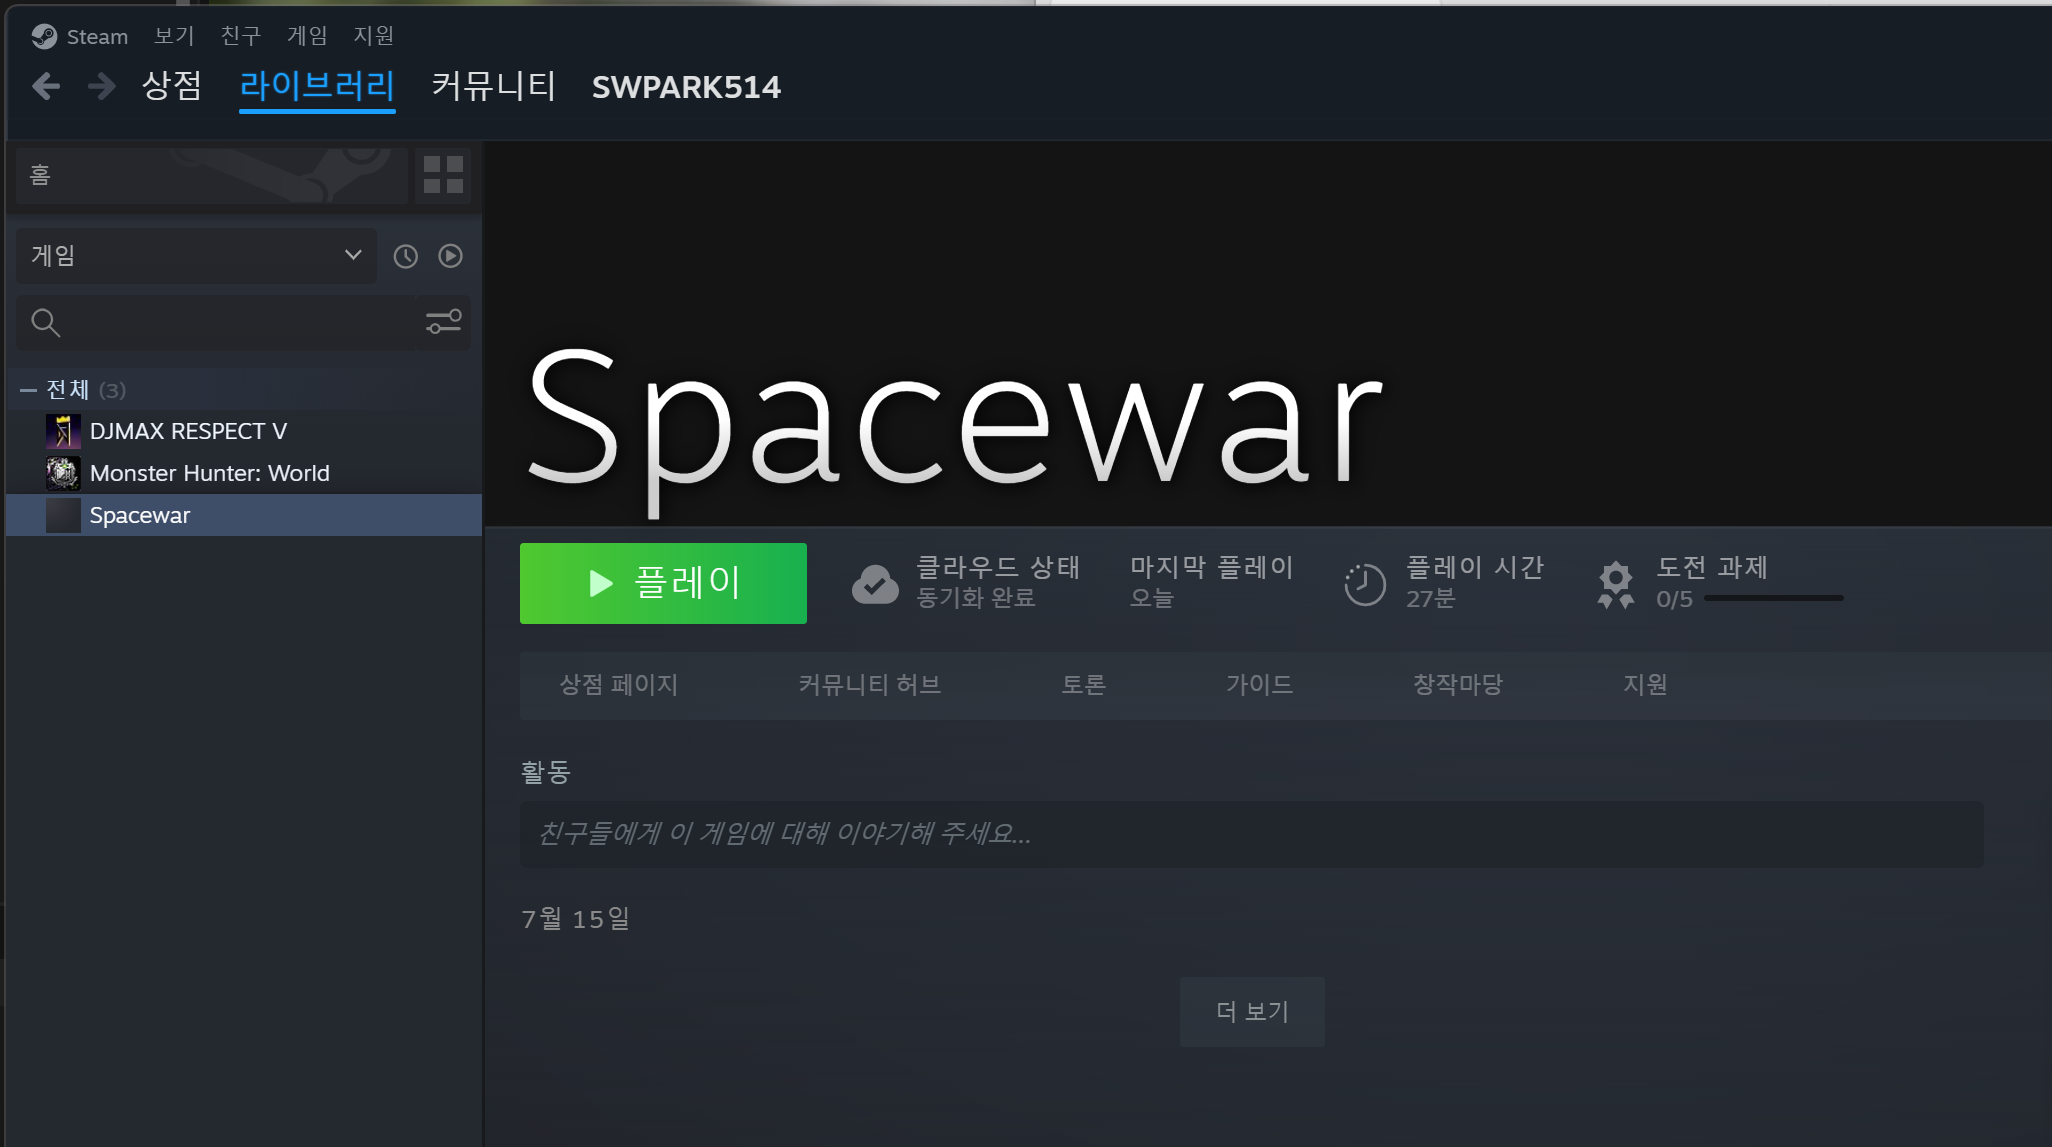Open the 게임 category dropdown
The image size is (2052, 1147).
(196, 256)
